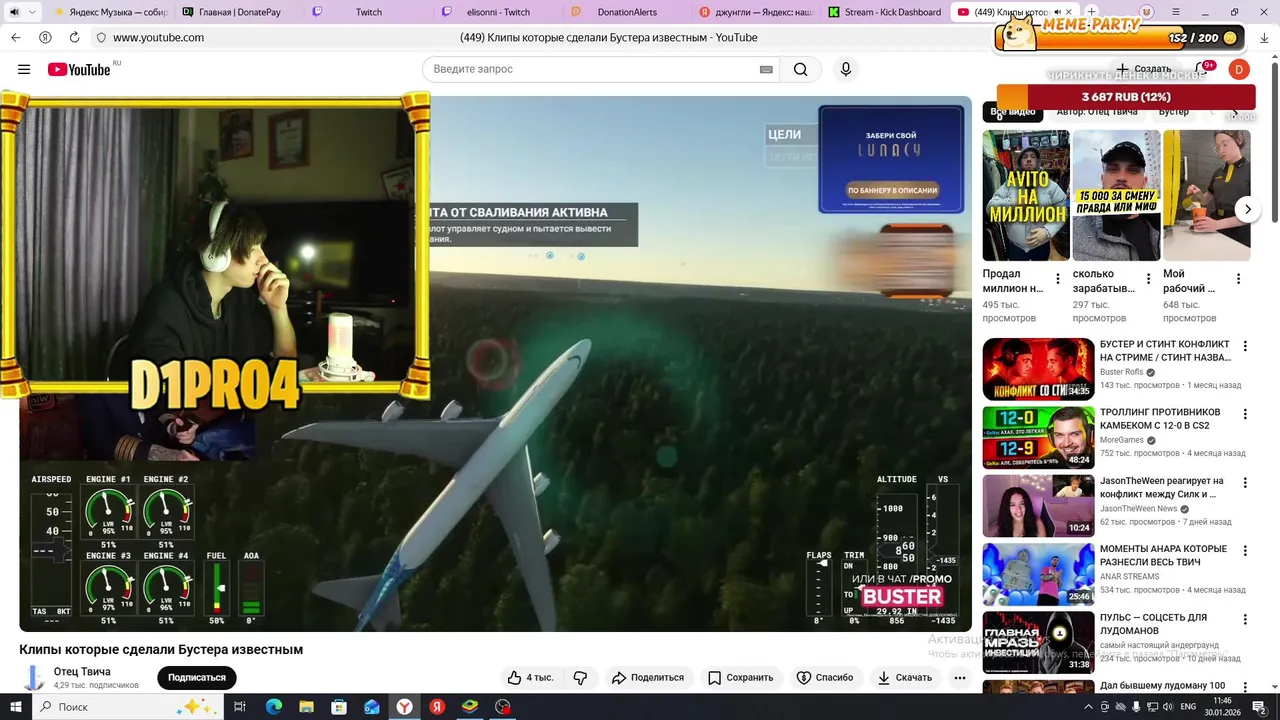Start voice search with the microphone
Screen dimensions: 1280x720
[846, 69]
